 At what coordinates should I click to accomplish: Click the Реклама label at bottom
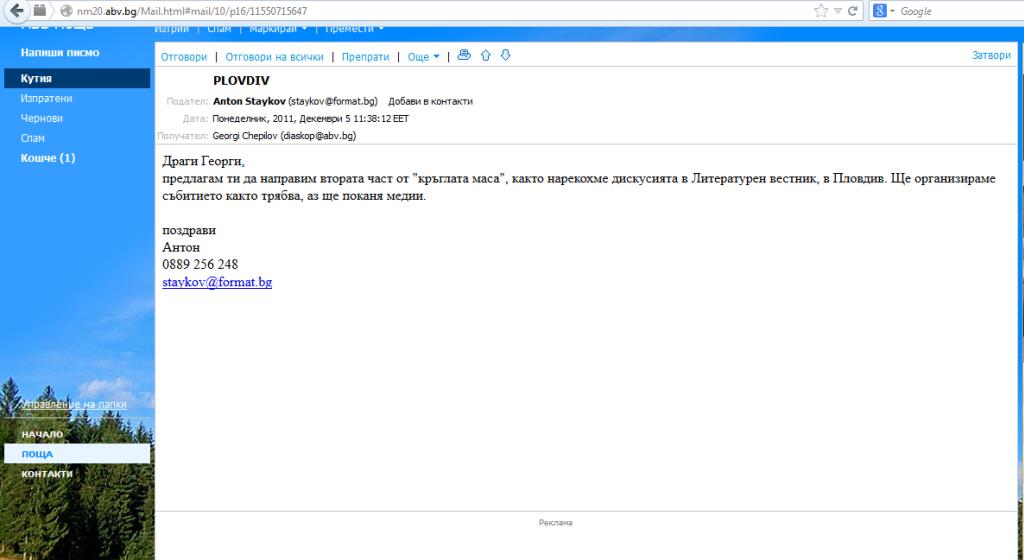[556, 523]
